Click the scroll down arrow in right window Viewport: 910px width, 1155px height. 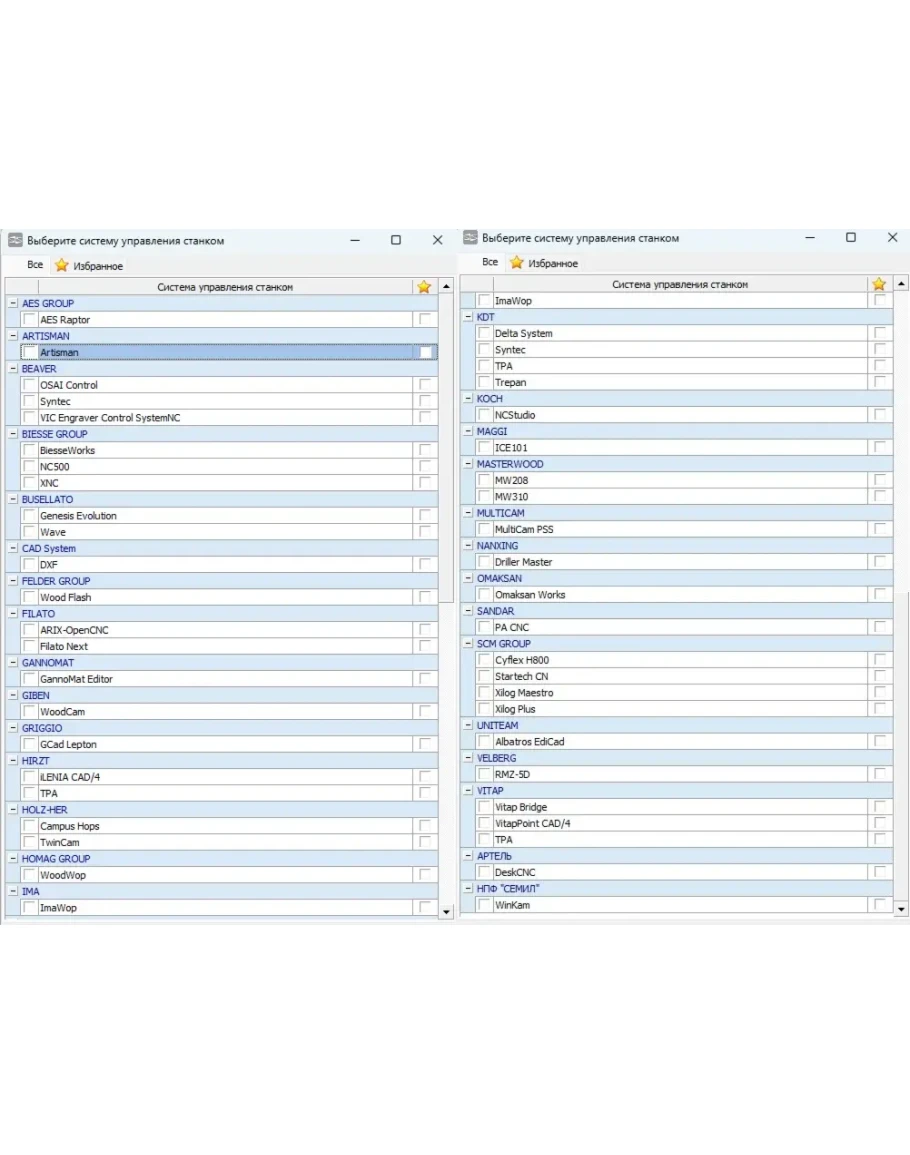[x=901, y=909]
